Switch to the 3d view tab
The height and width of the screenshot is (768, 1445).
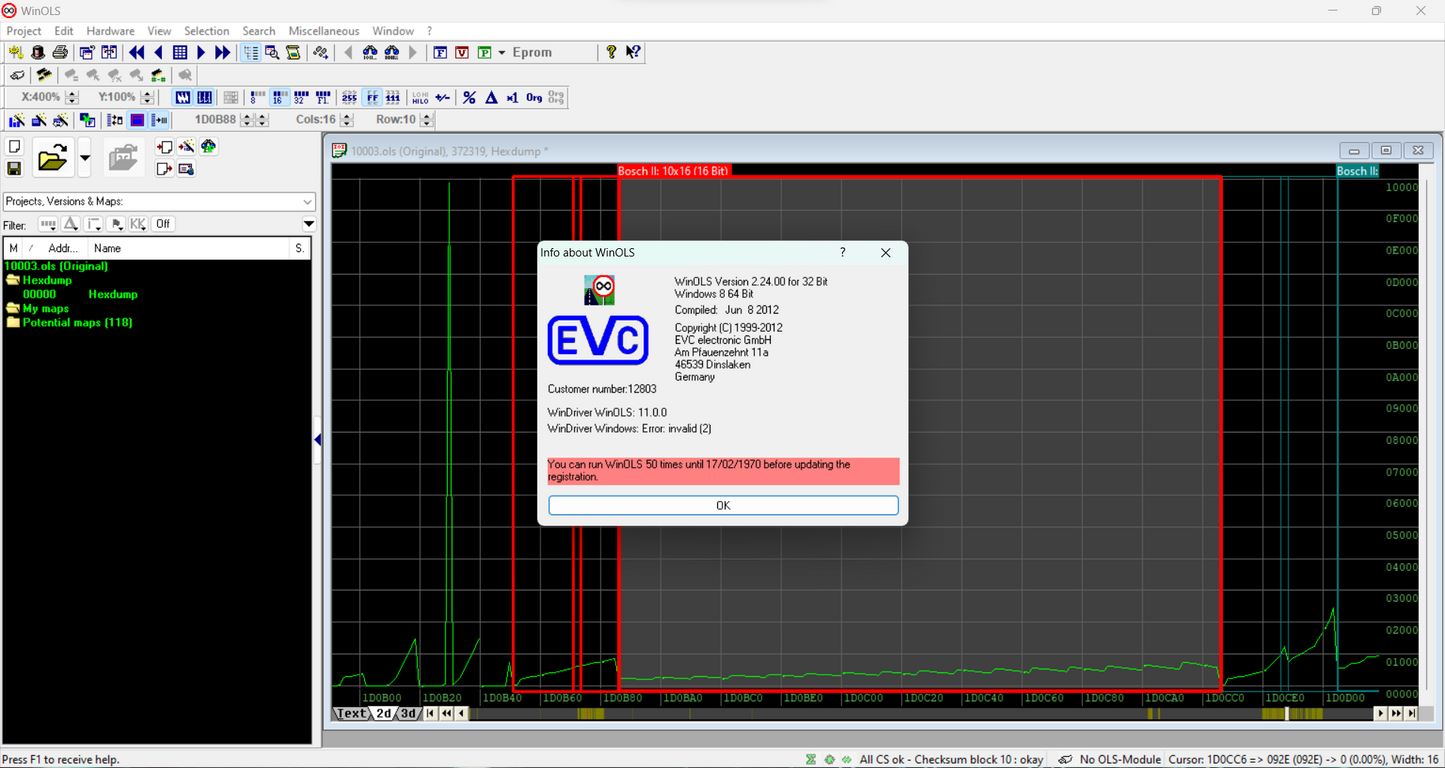coord(408,713)
